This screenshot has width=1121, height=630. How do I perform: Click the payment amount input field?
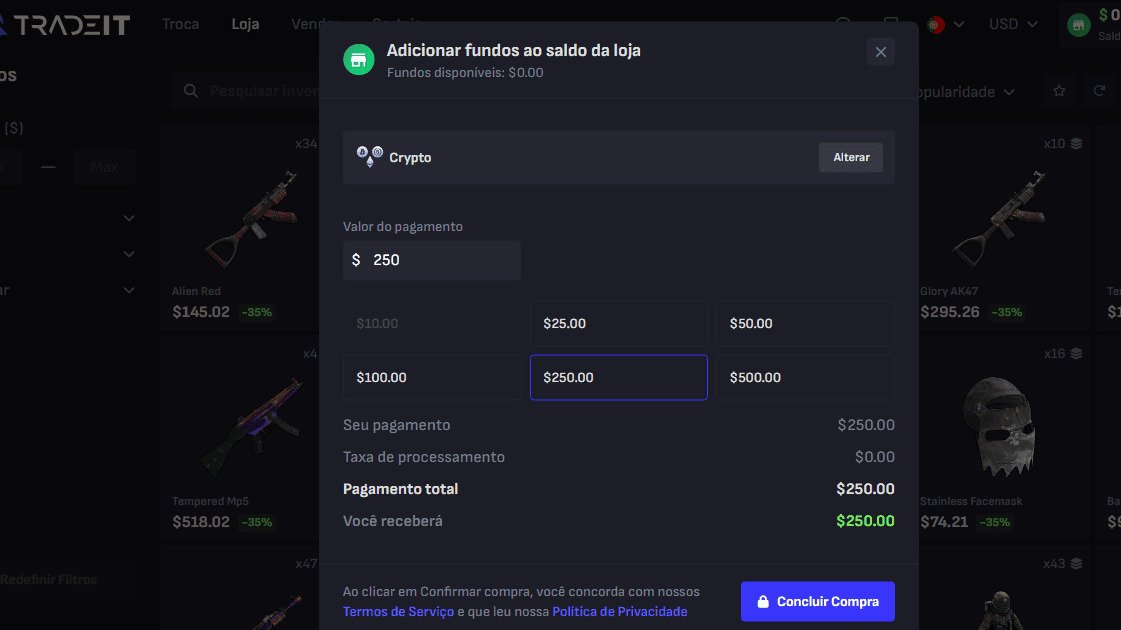[440, 260]
